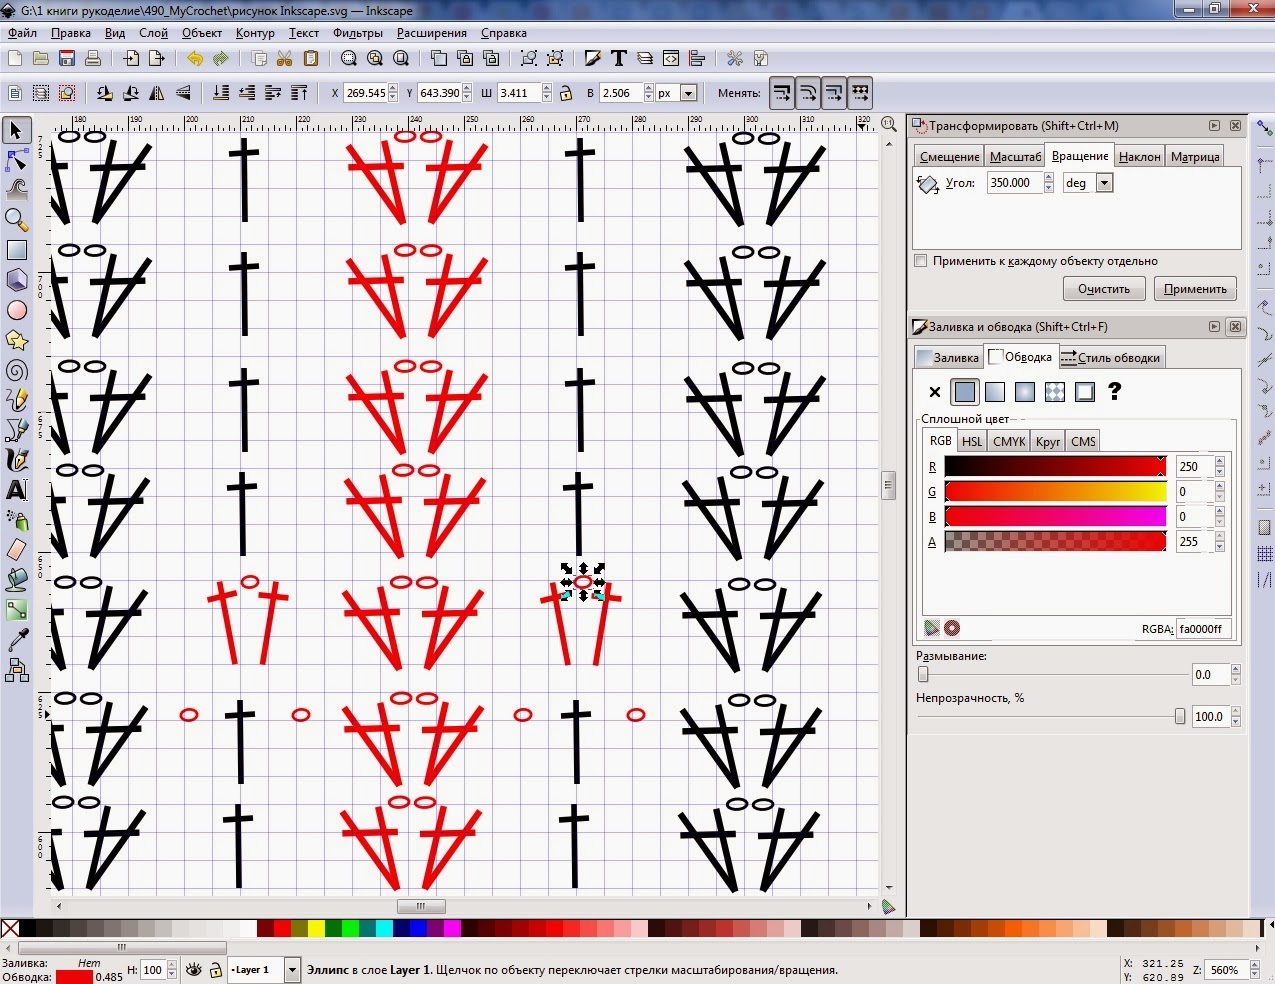Image resolution: width=1275 pixels, height=984 pixels.
Task: Select the spiral tool
Action: tap(16, 370)
